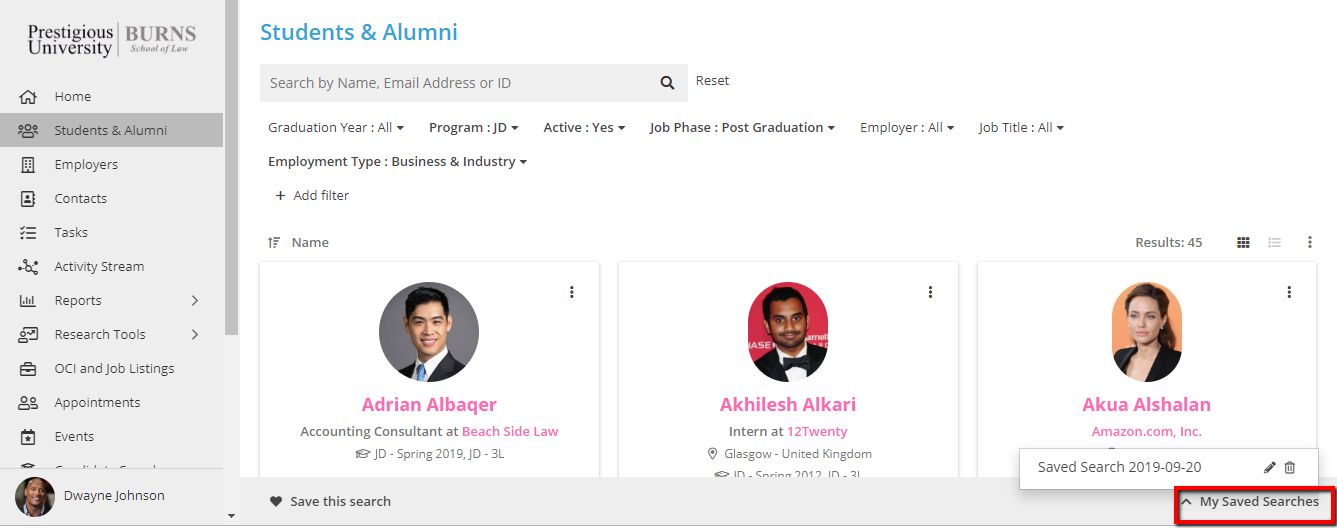This screenshot has height=528, width=1337.
Task: Open Graduation Year filter dropdown
Action: point(336,128)
